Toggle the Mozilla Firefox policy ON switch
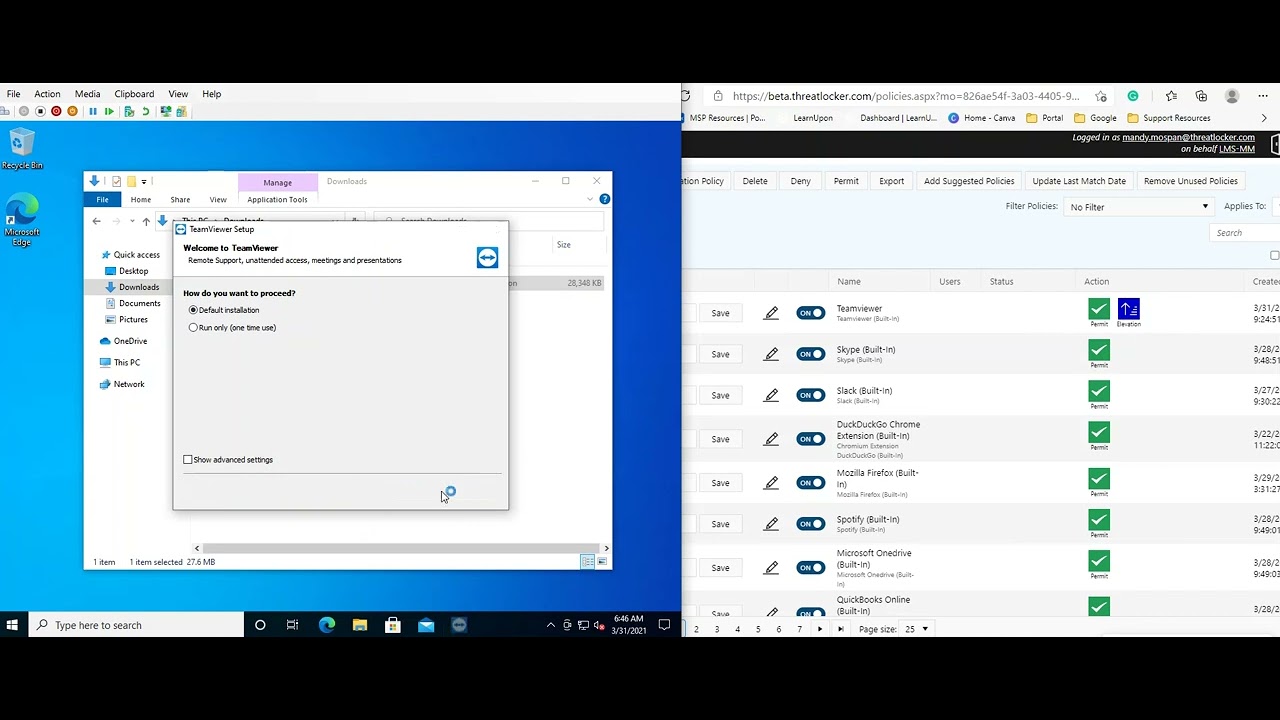This screenshot has height=720, width=1280. [810, 483]
